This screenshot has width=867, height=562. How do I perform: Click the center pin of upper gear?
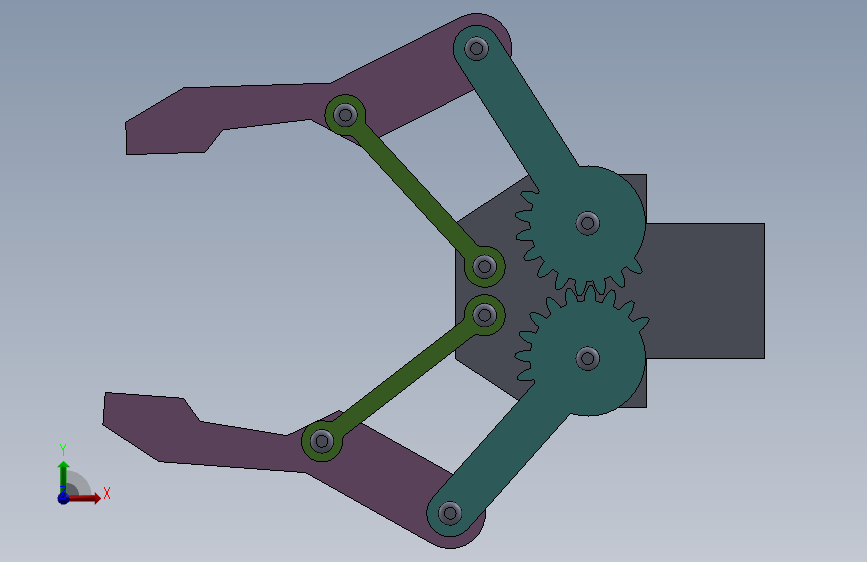pyautogui.click(x=588, y=223)
